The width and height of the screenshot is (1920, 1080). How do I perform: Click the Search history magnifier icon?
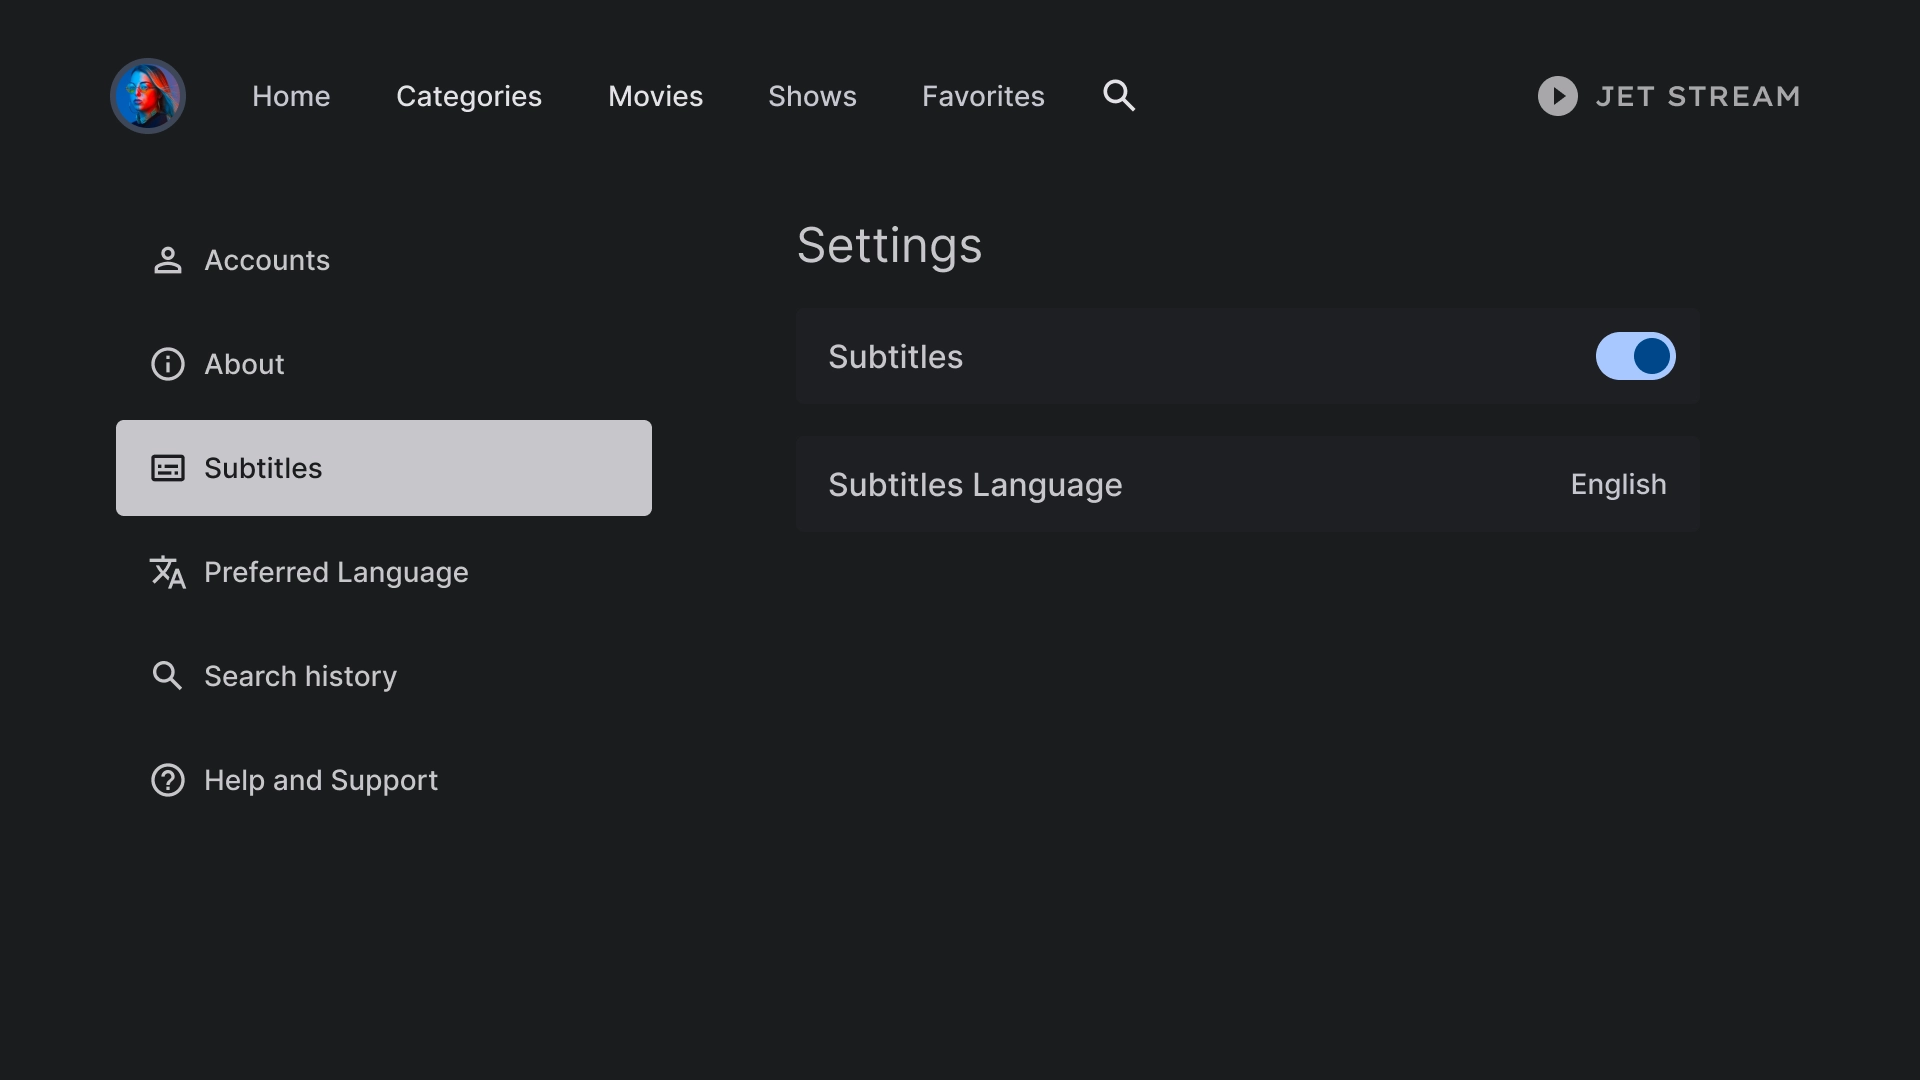pyautogui.click(x=167, y=675)
